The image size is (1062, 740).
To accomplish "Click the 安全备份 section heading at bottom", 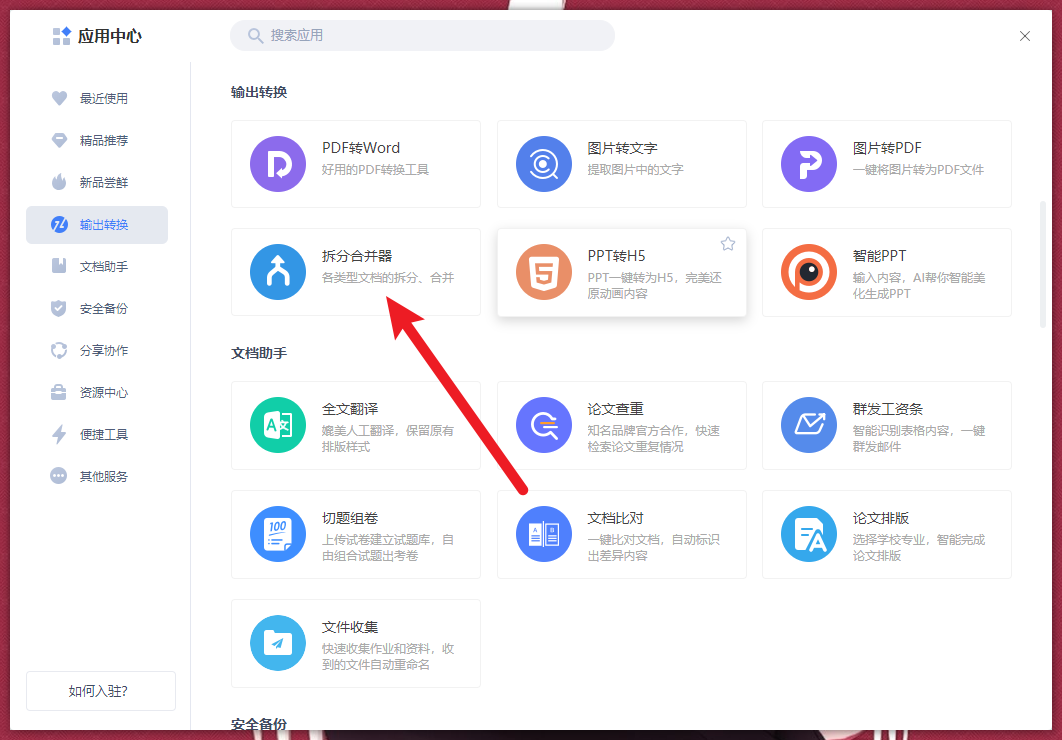I will tap(259, 724).
